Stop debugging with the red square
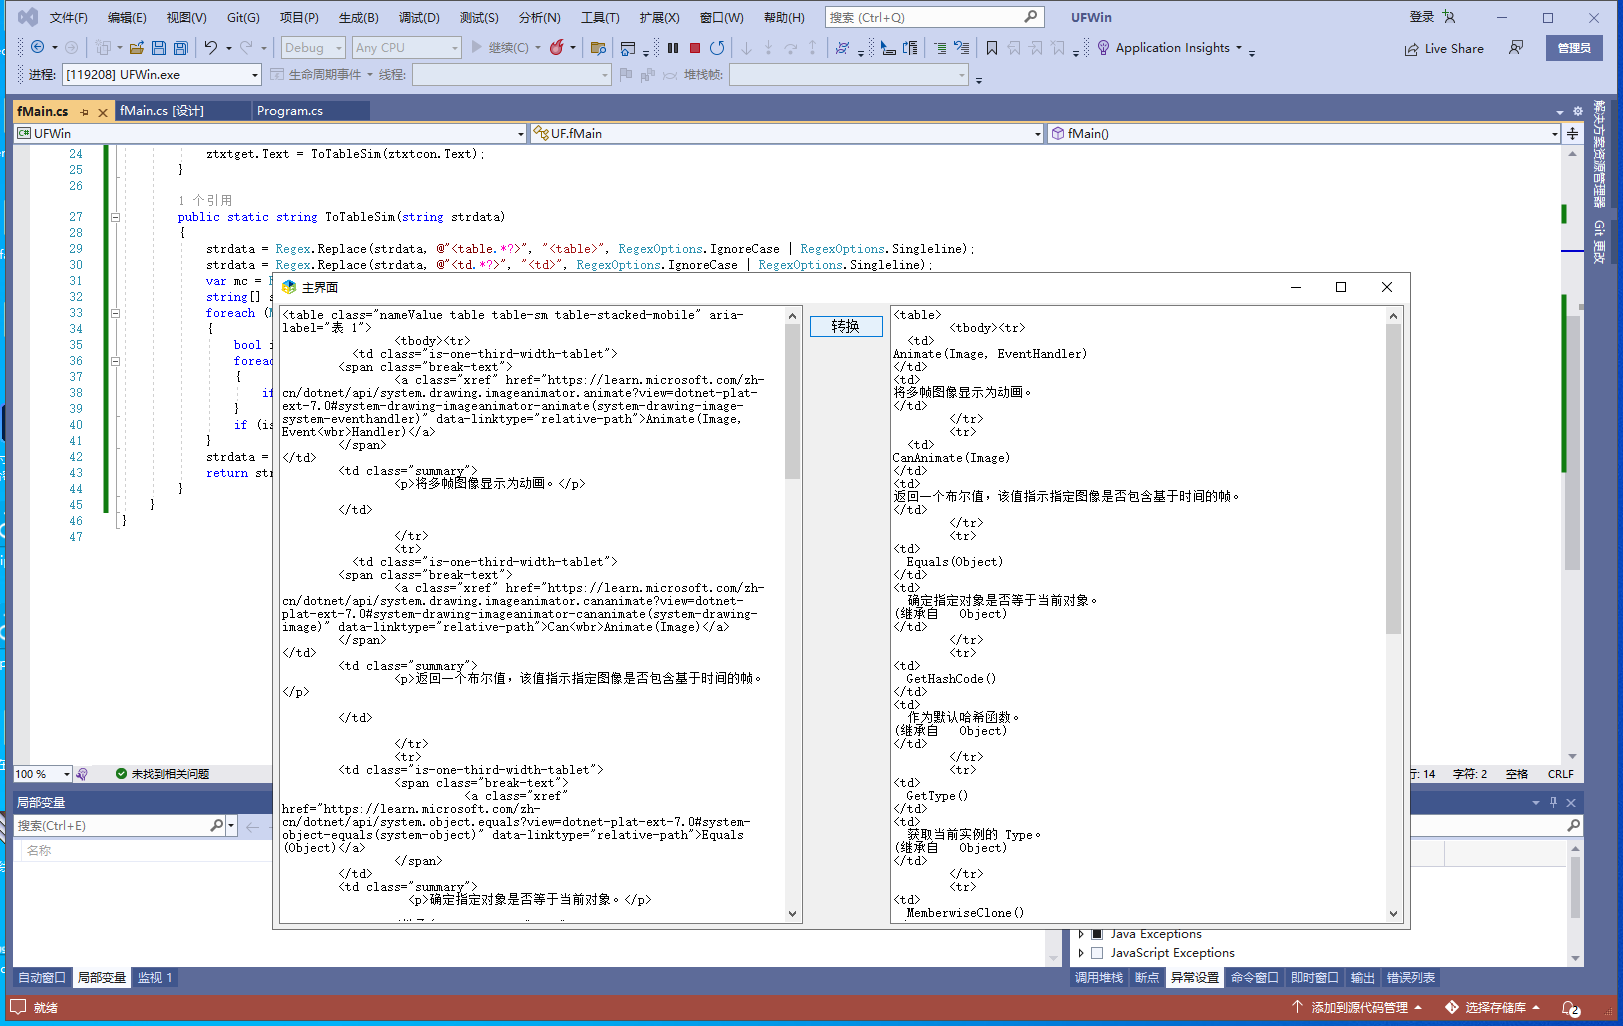This screenshot has height=1026, width=1623. 695,47
